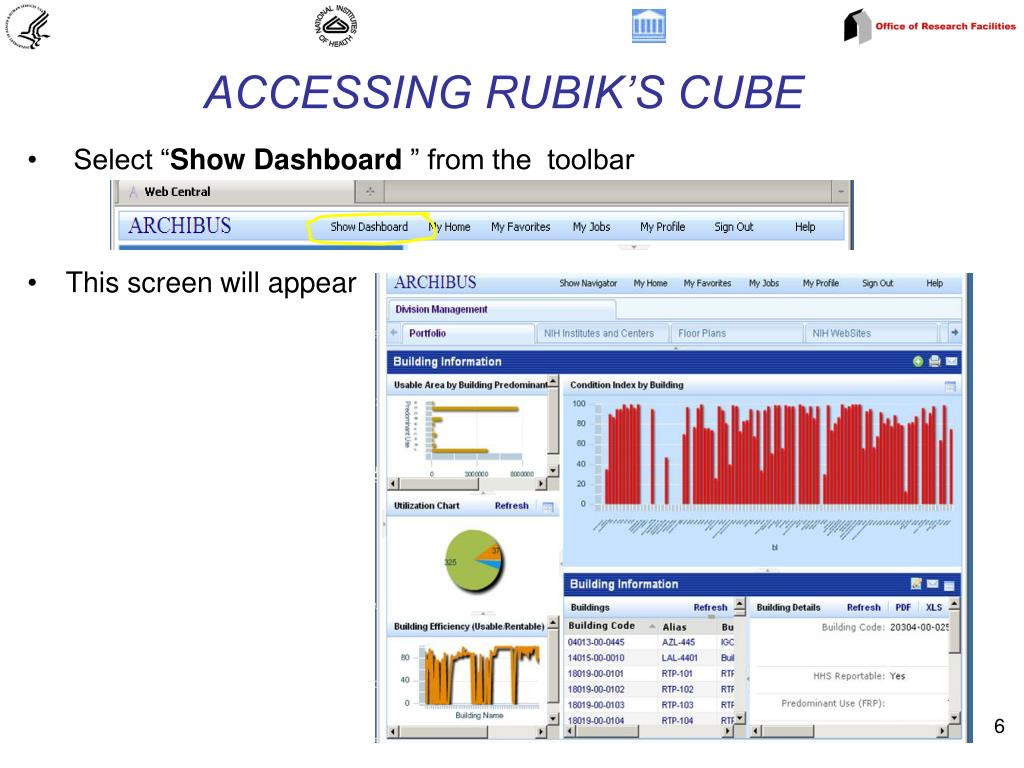Open Help in the dashboard toolbar
The width and height of the screenshot is (1024, 768).
point(934,283)
